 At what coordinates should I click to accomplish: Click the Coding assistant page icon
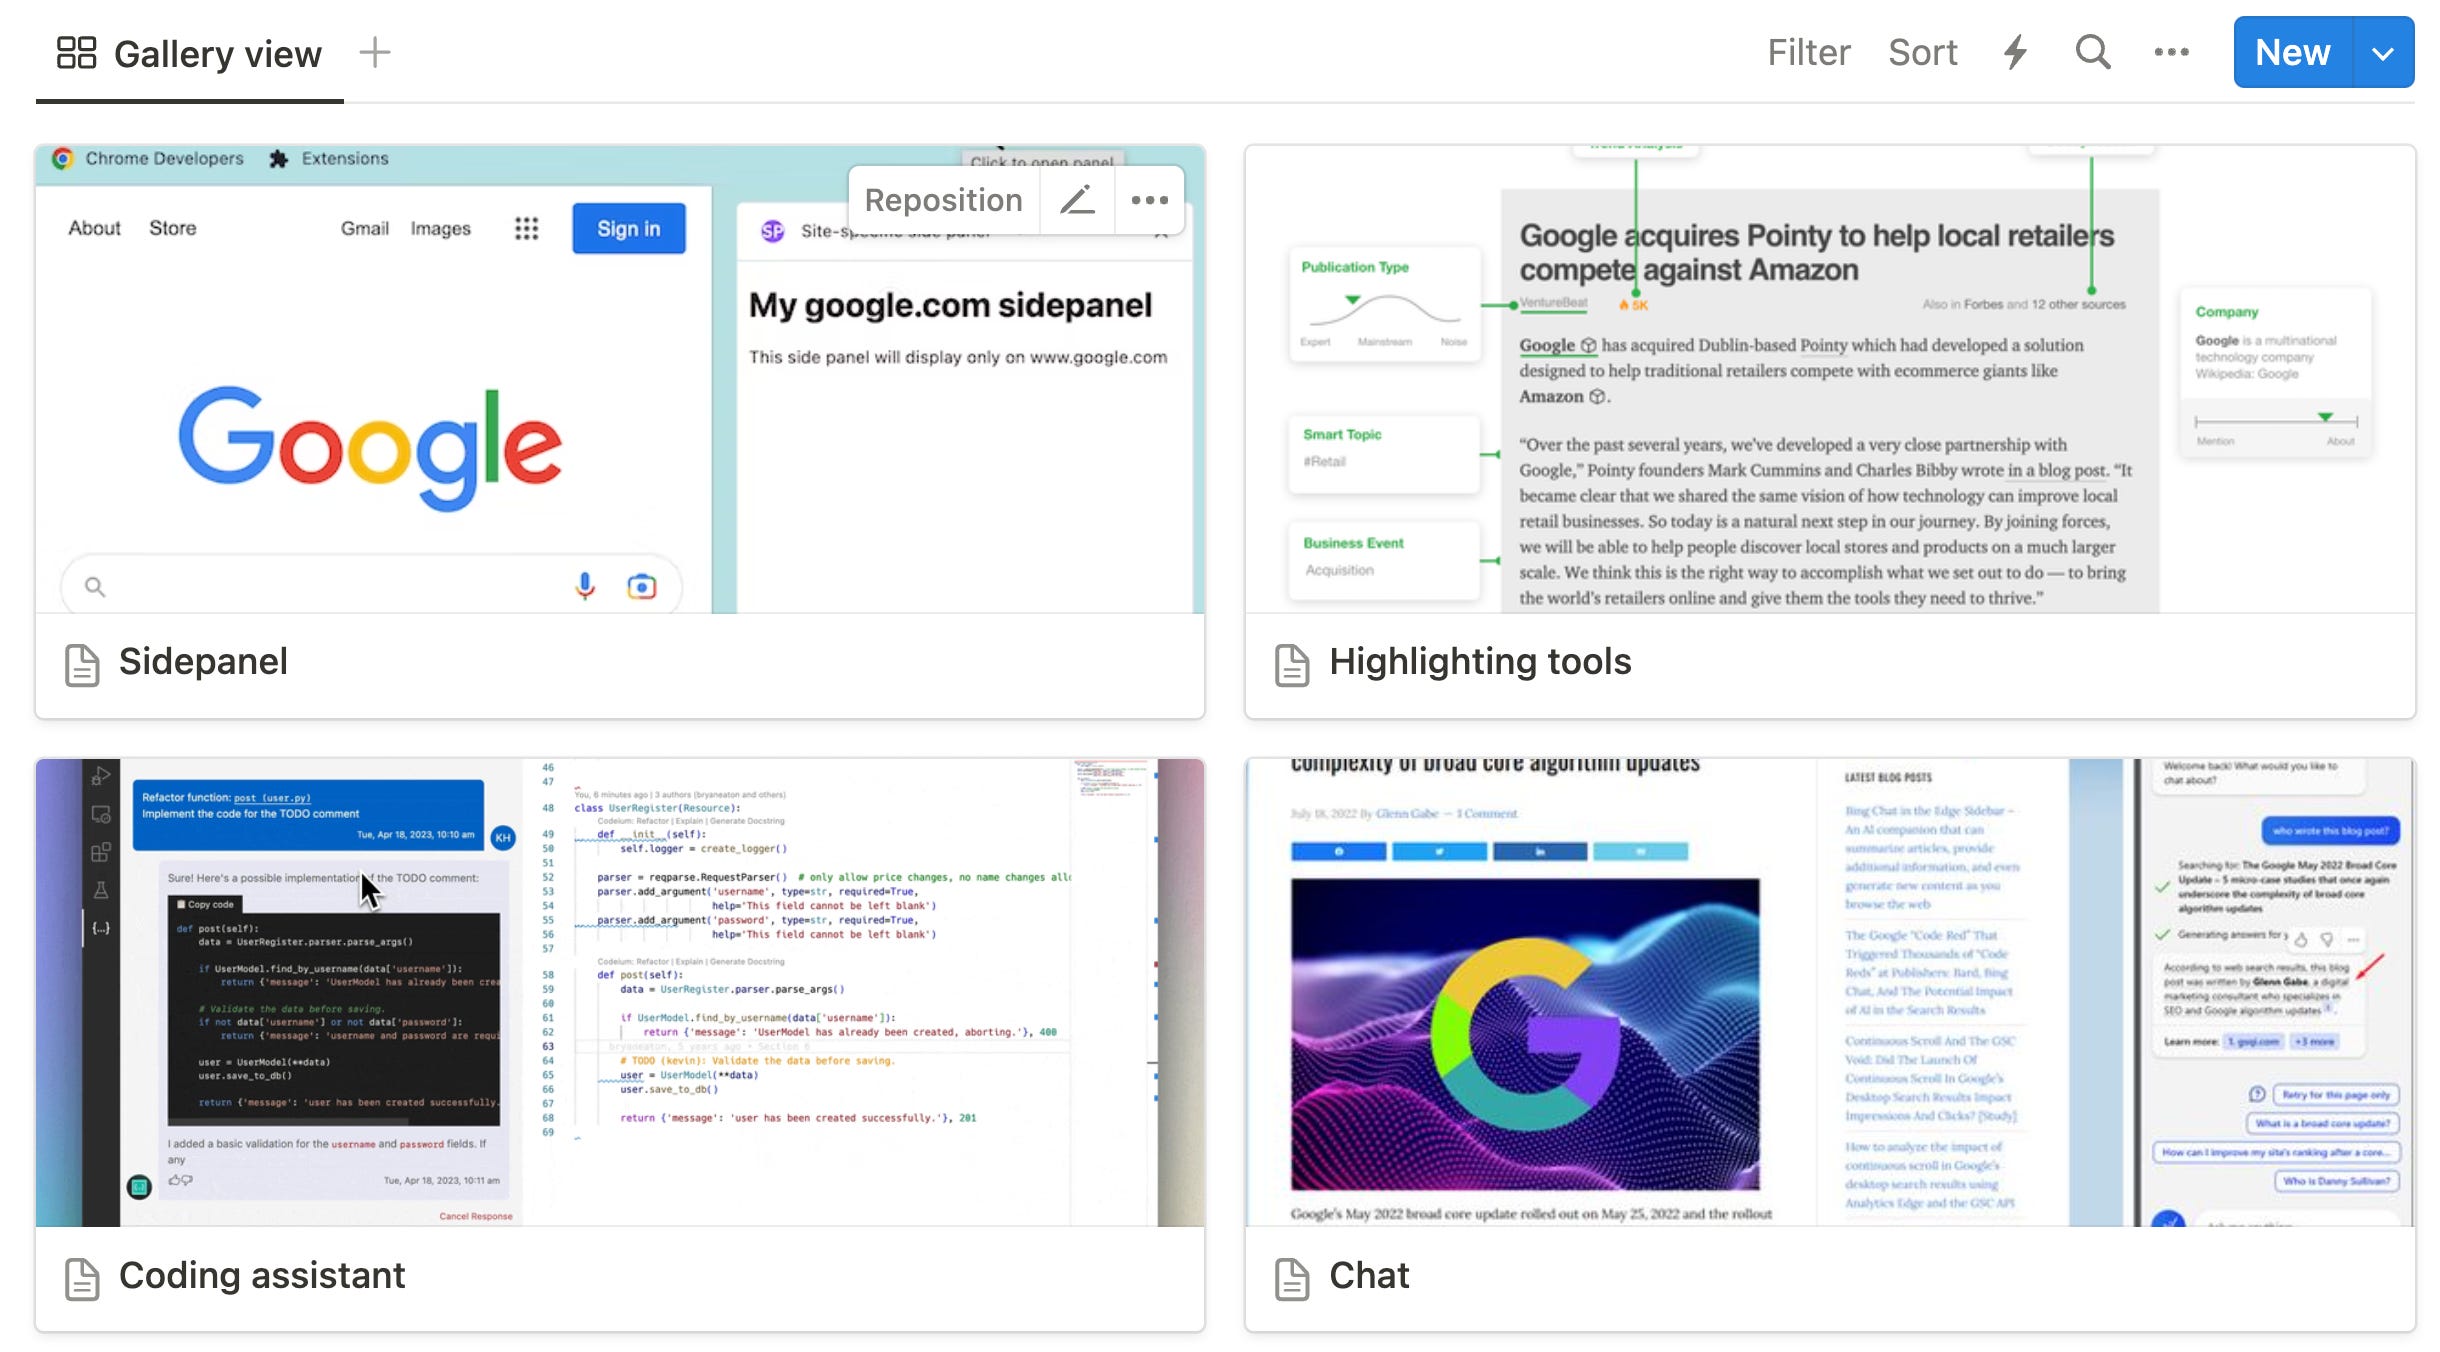[x=82, y=1278]
